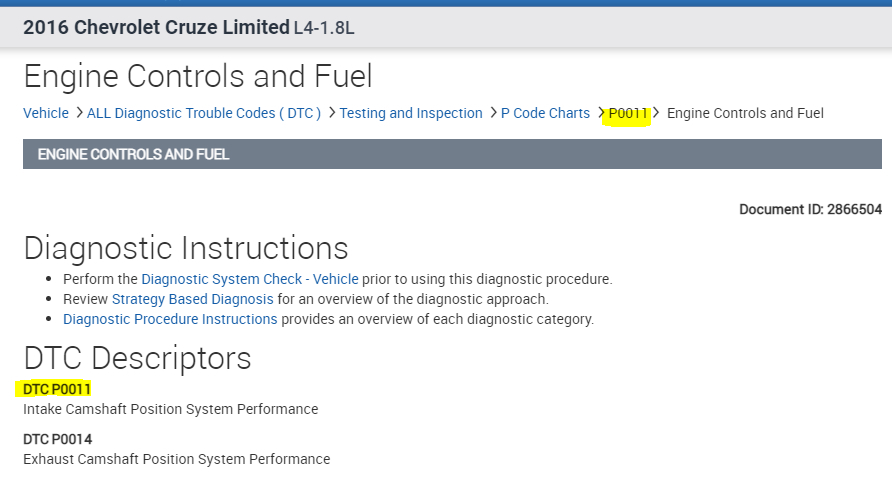Click the chevron right after P0011 breadcrumb

pyautogui.click(x=657, y=113)
